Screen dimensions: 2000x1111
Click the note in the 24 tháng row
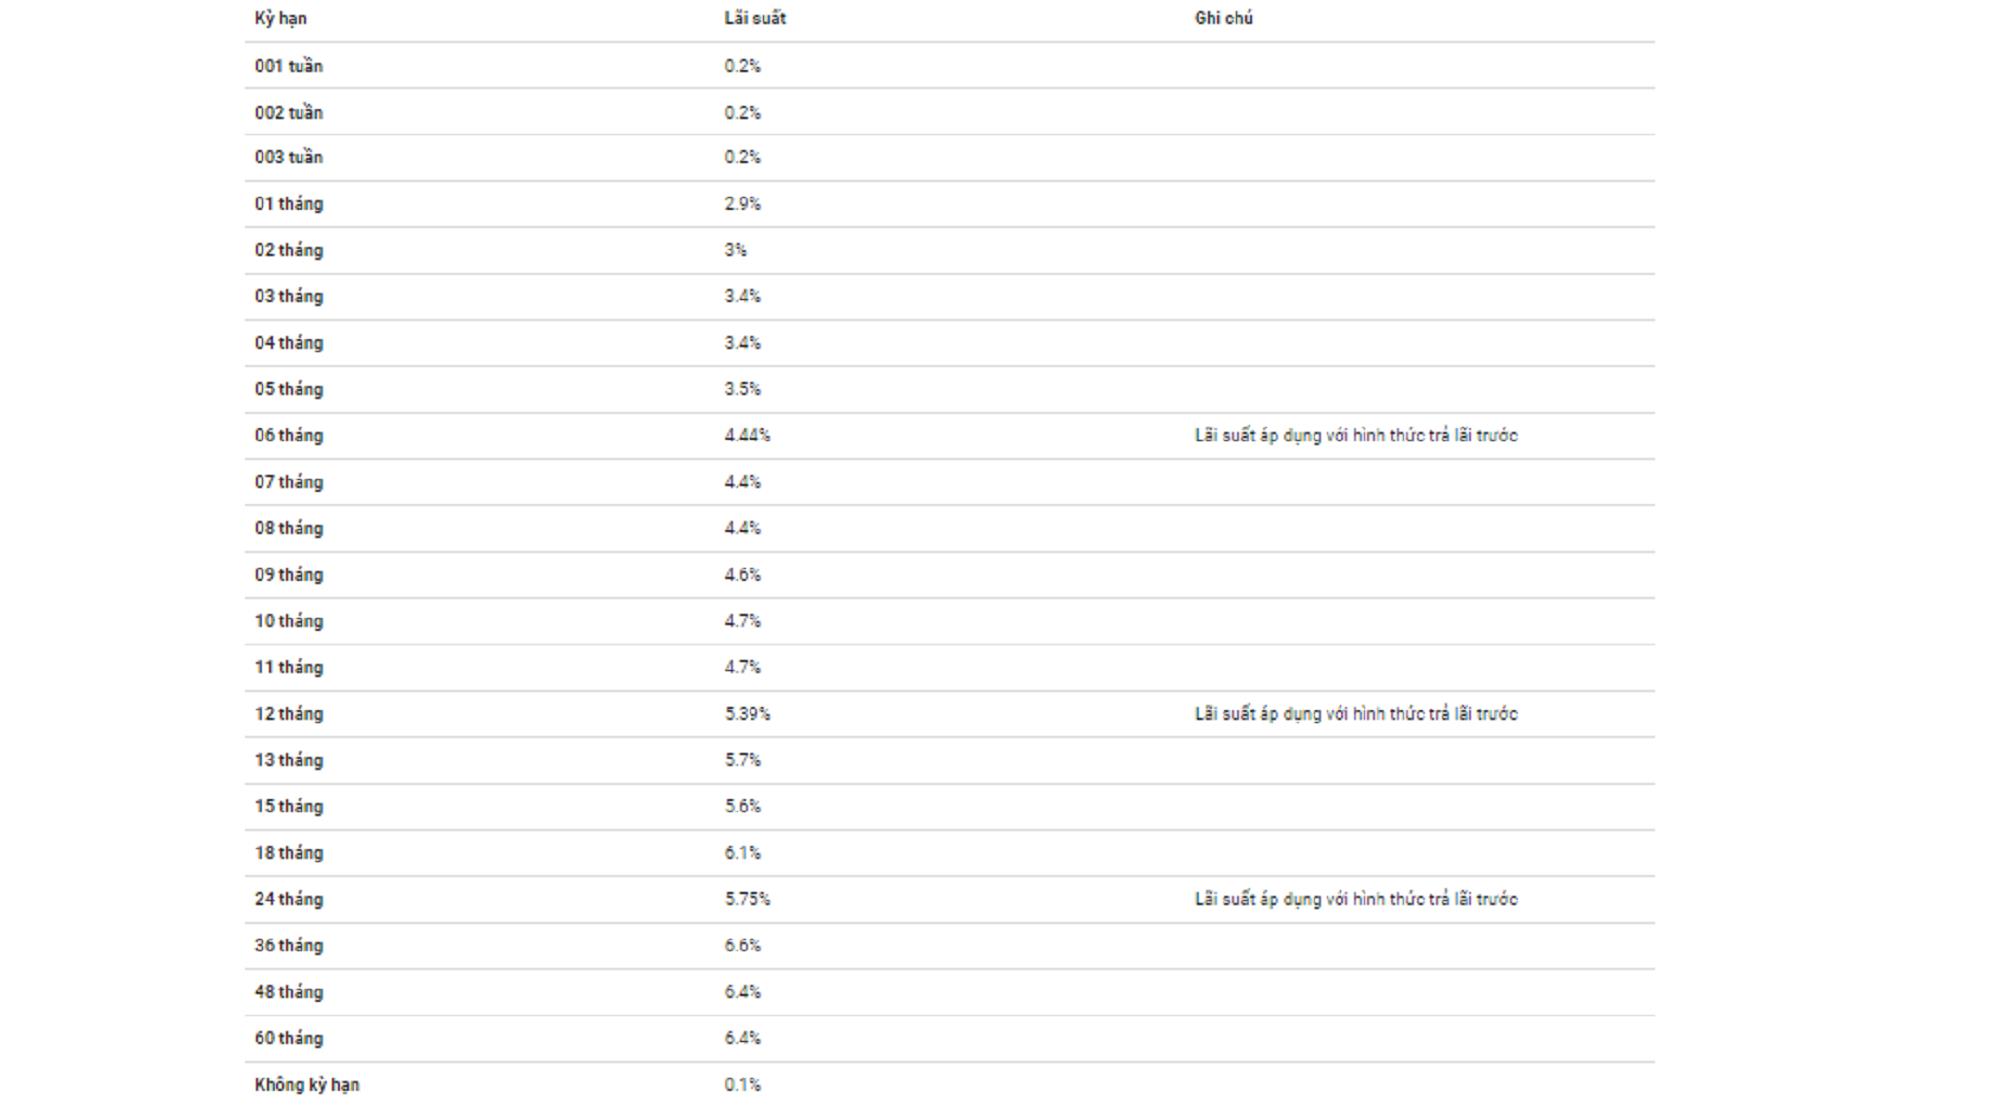pos(1355,899)
